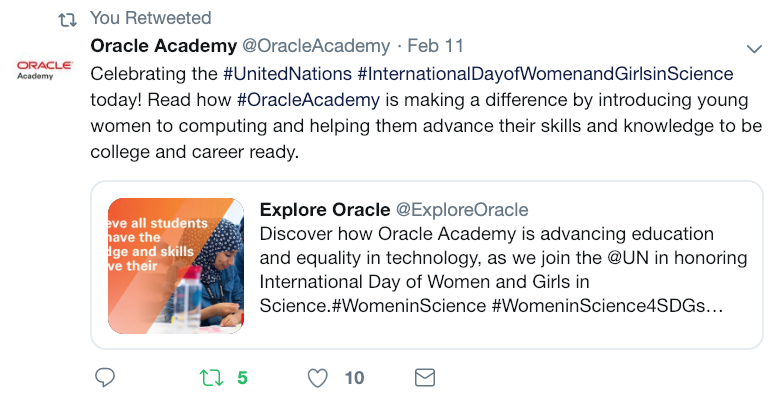This screenshot has width=778, height=398.
Task: Click the retweet icon beside You Retweeted
Action: (67, 19)
